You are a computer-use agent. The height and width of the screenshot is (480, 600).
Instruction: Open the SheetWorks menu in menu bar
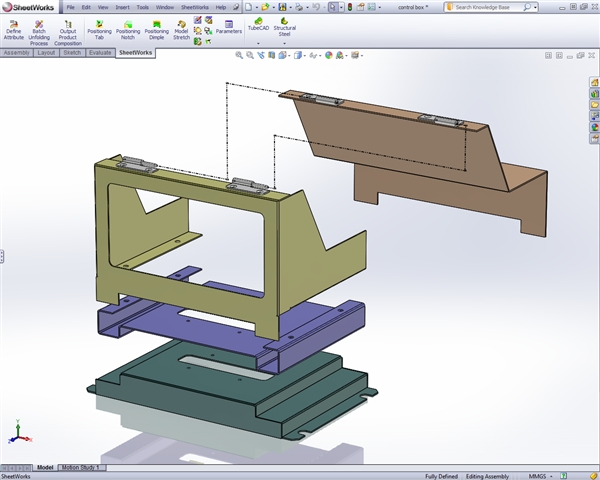[x=196, y=7]
